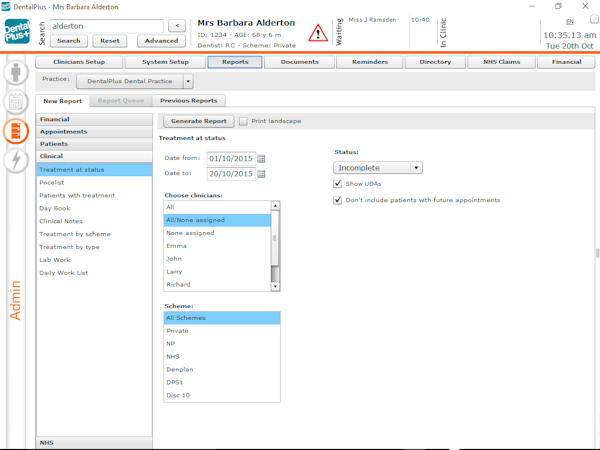Select the Denplan scheme
This screenshot has height=450, width=600.
click(x=222, y=370)
